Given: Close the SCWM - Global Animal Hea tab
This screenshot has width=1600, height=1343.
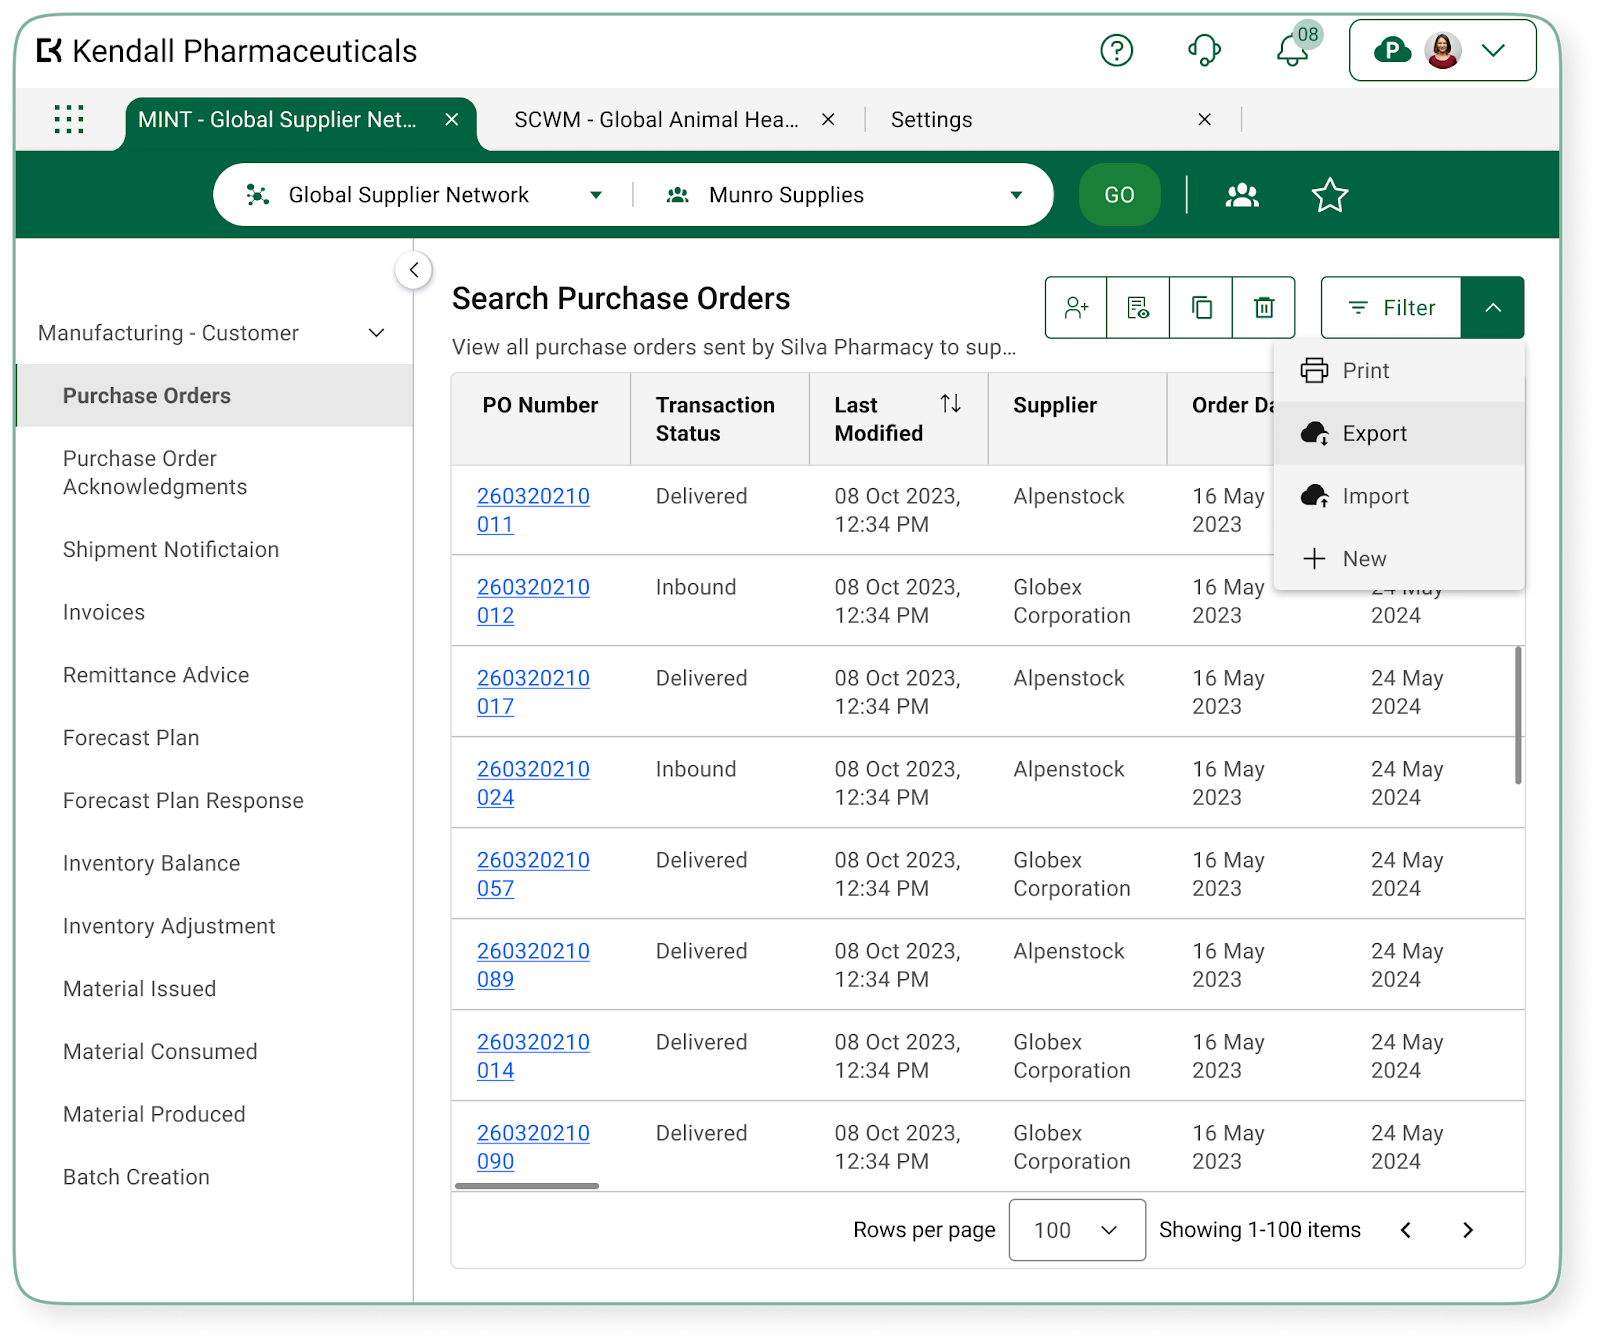Looking at the screenshot, I should pyautogui.click(x=828, y=119).
